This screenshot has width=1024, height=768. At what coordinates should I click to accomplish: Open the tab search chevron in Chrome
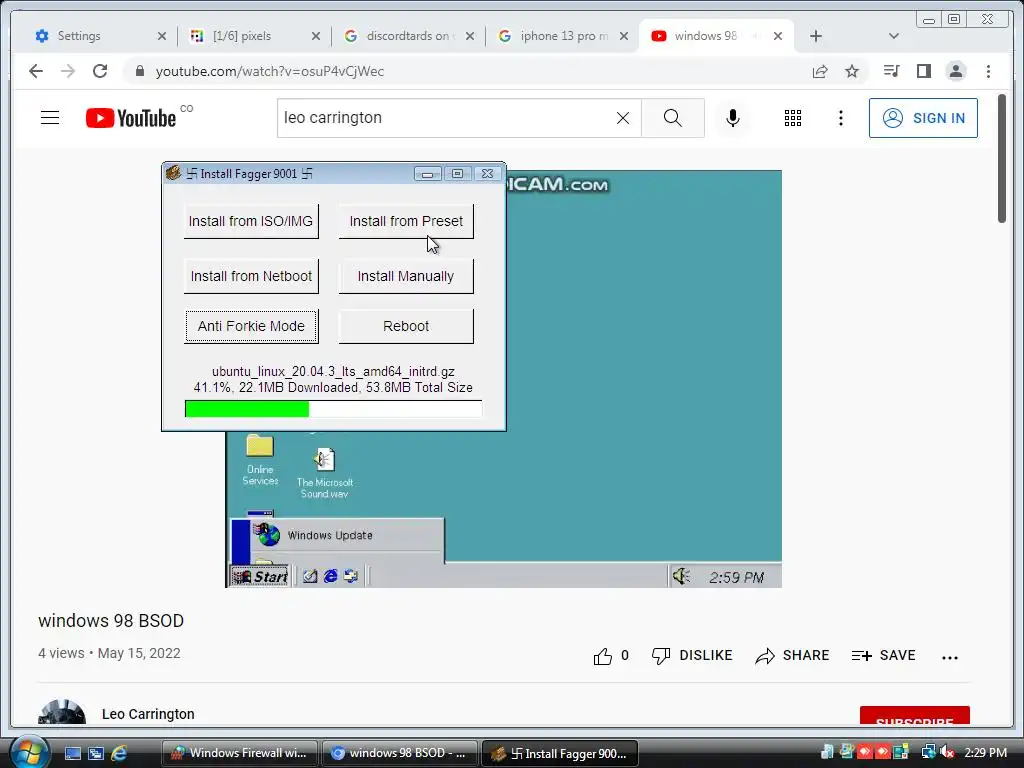pos(894,36)
